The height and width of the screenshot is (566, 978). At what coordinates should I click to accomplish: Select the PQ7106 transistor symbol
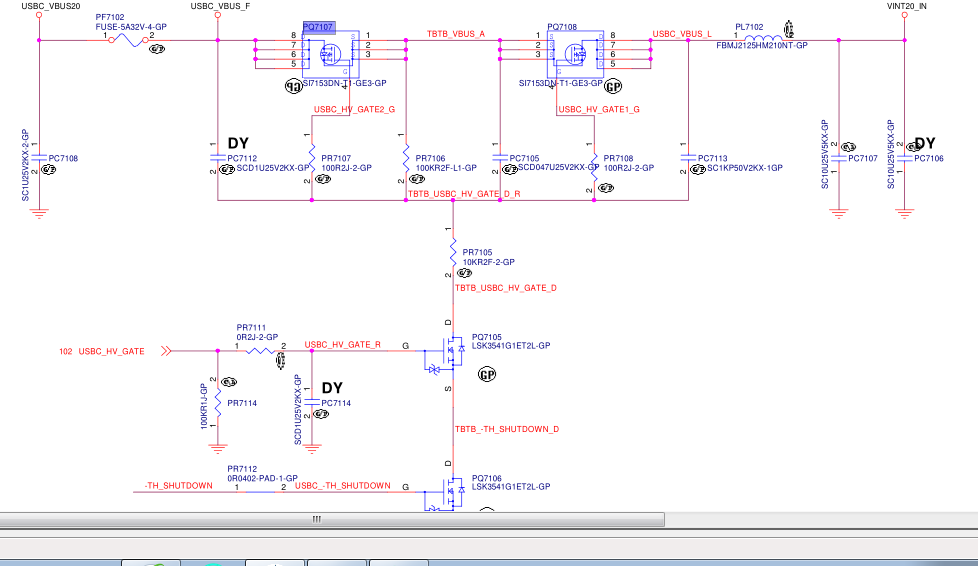click(448, 493)
